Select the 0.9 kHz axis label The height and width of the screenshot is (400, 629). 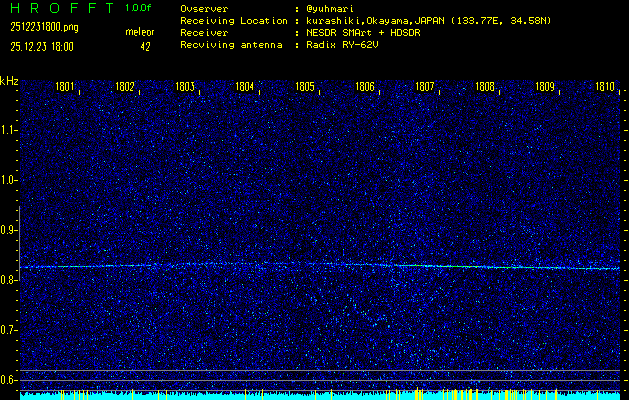[9, 230]
